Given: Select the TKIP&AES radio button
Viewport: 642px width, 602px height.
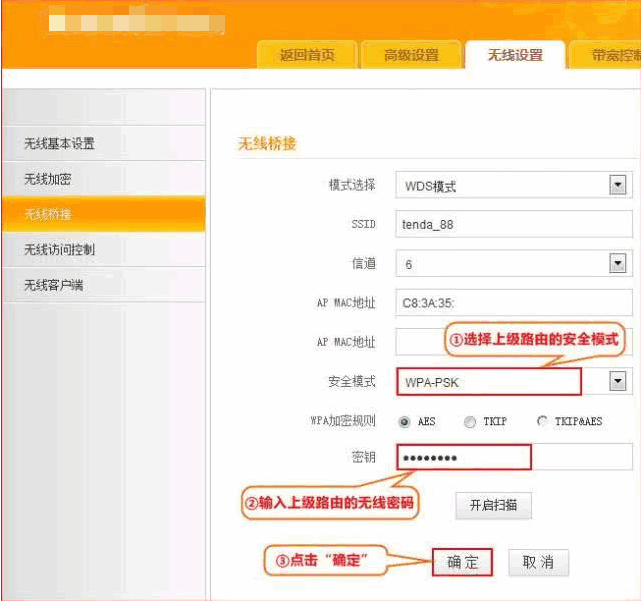Looking at the screenshot, I should pos(542,422).
